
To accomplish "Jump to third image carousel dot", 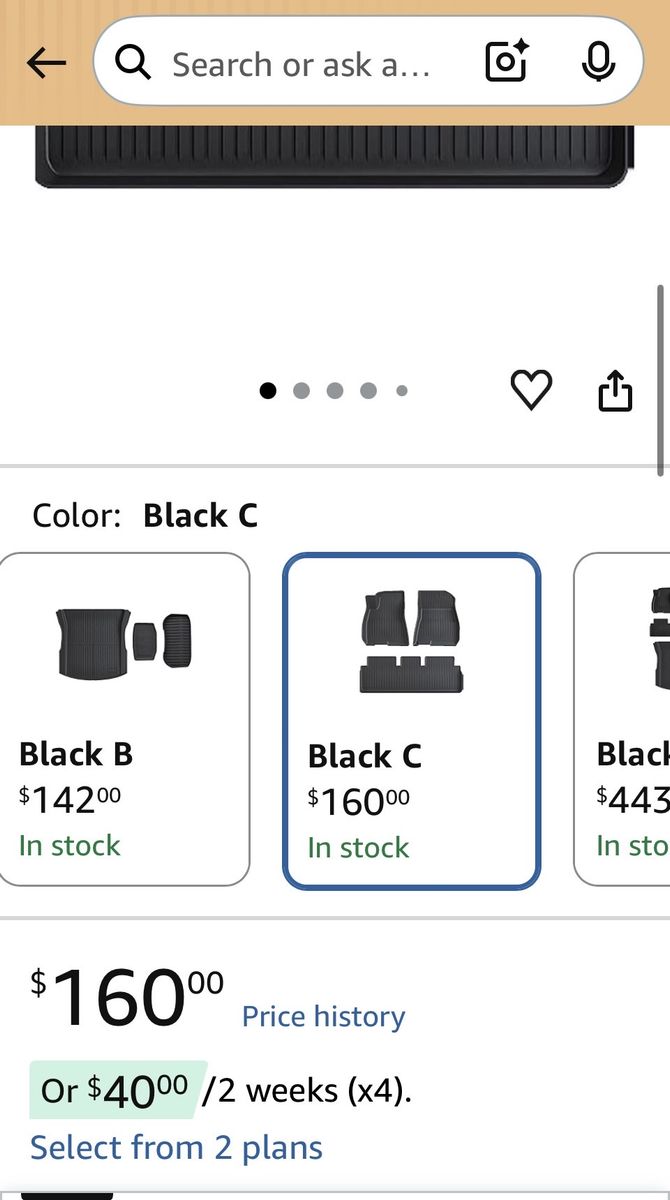I will pyautogui.click(x=335, y=390).
